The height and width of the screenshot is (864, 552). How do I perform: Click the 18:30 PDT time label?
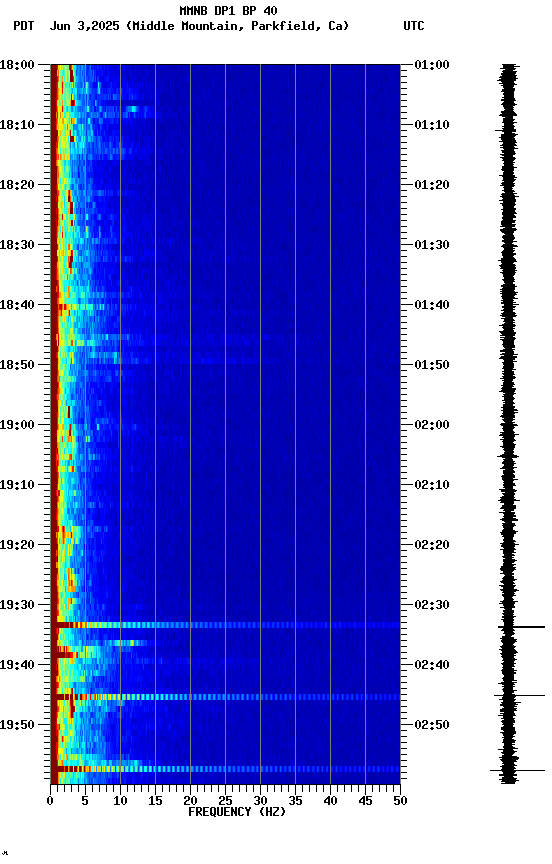(17, 245)
